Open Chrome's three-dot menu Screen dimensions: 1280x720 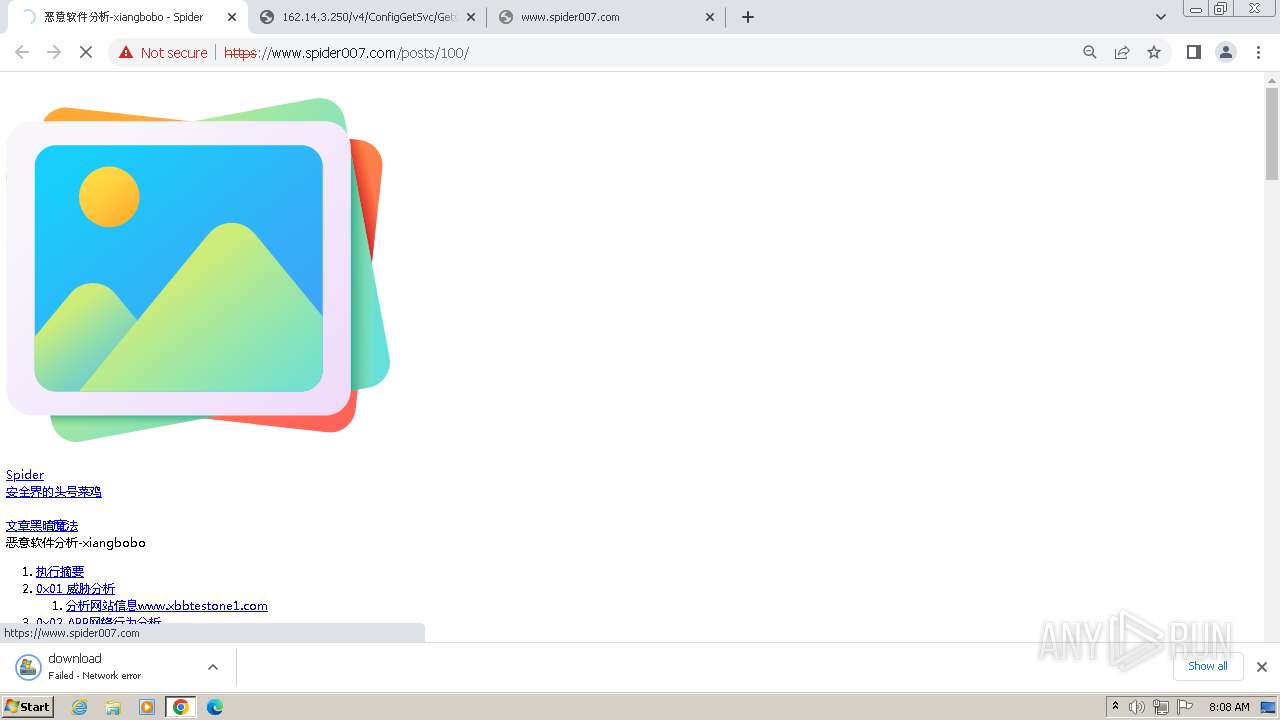[1258, 52]
